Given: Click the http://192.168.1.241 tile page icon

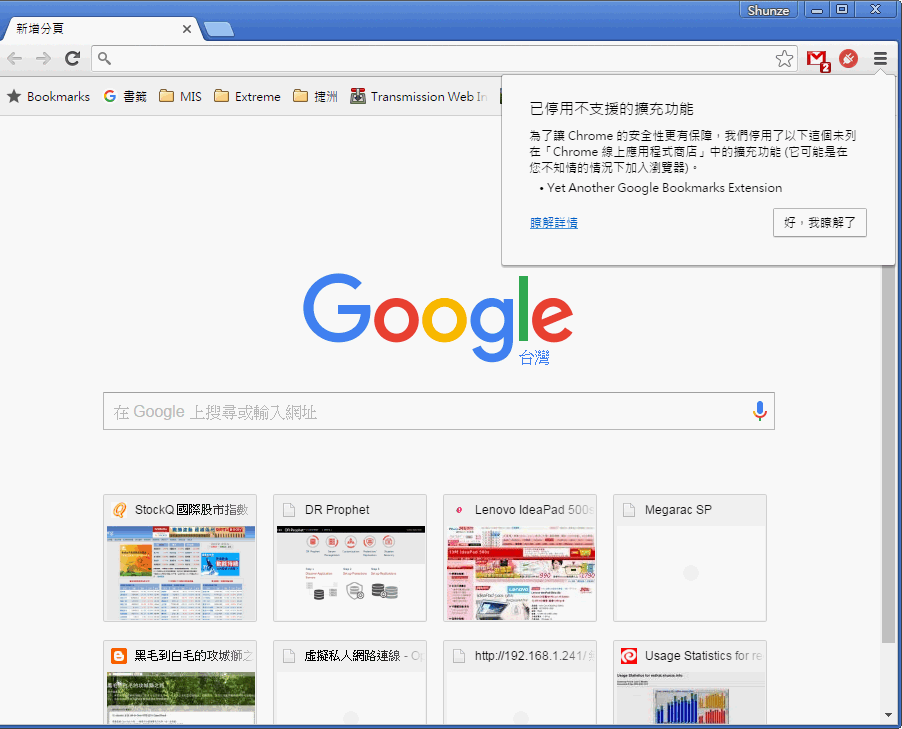Looking at the screenshot, I should (459, 655).
